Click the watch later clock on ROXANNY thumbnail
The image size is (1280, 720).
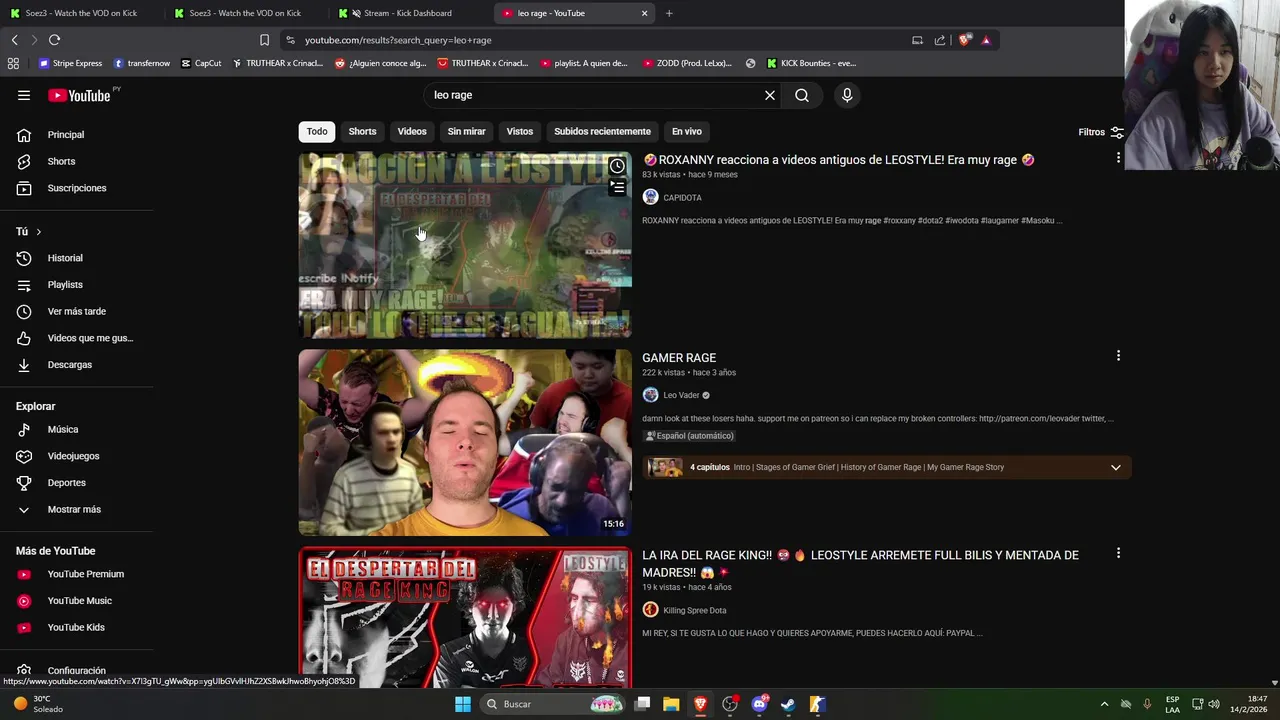pos(617,166)
